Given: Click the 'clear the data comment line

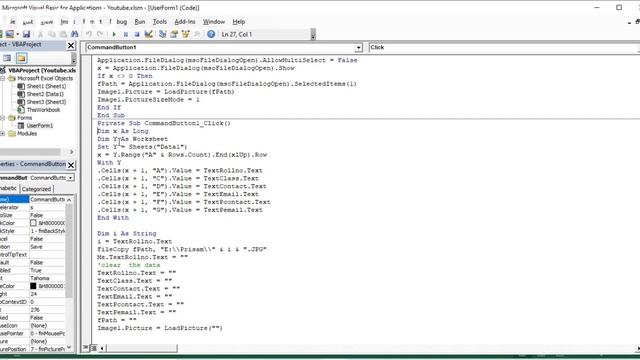Looking at the screenshot, I should click(x=129, y=265).
